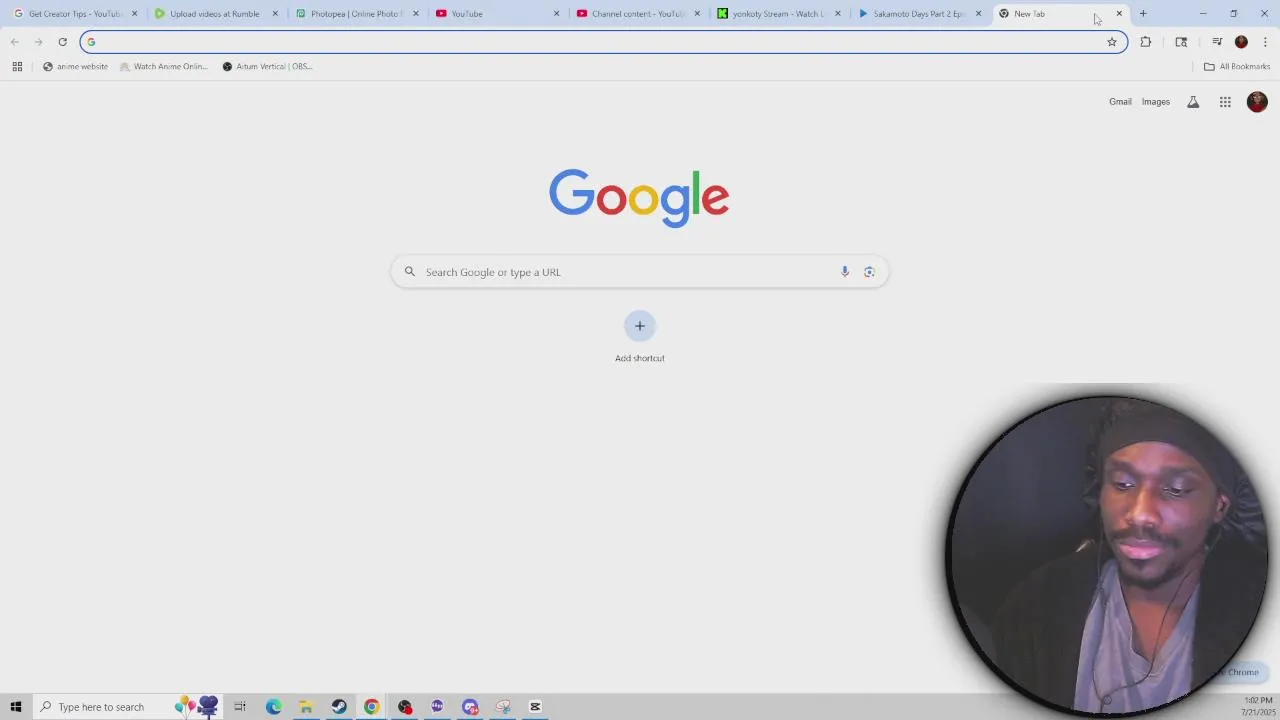Bookmark this tab with the star icon
Image resolution: width=1280 pixels, height=720 pixels.
(1111, 42)
